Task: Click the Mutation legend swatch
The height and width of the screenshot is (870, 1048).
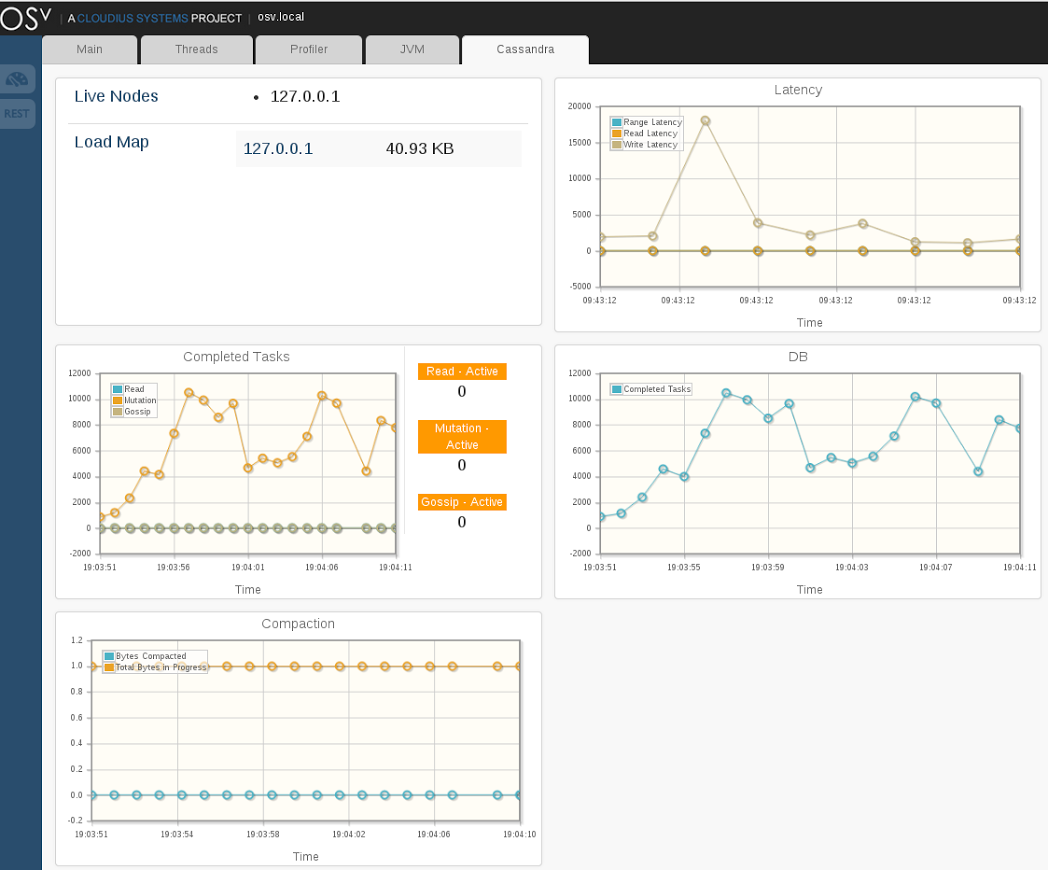Action: point(118,400)
